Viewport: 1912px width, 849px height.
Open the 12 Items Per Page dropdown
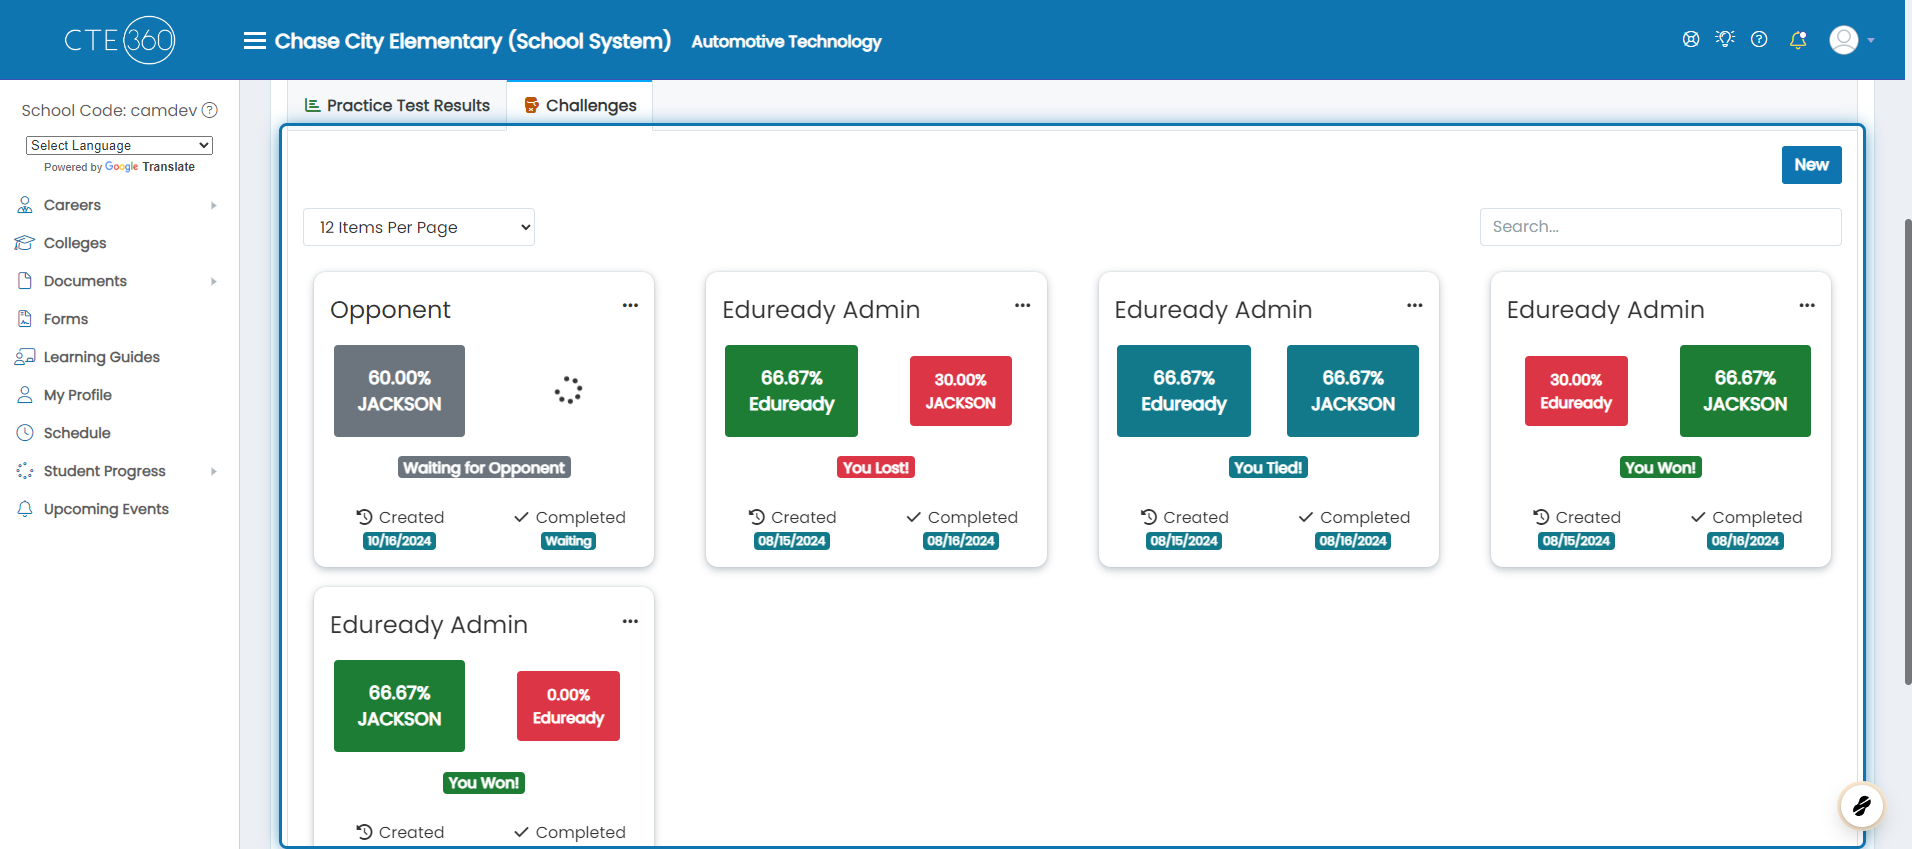click(x=419, y=227)
